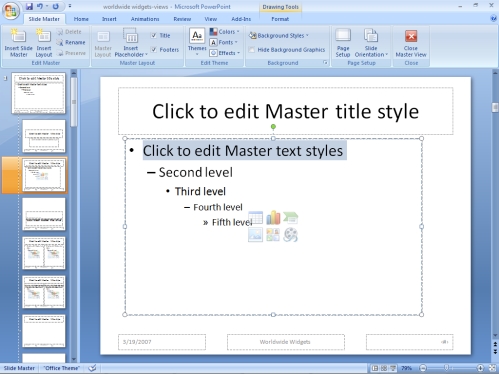Viewport: 499px width, 374px height.
Task: Open the Background Styles dropdown
Action: [279, 35]
